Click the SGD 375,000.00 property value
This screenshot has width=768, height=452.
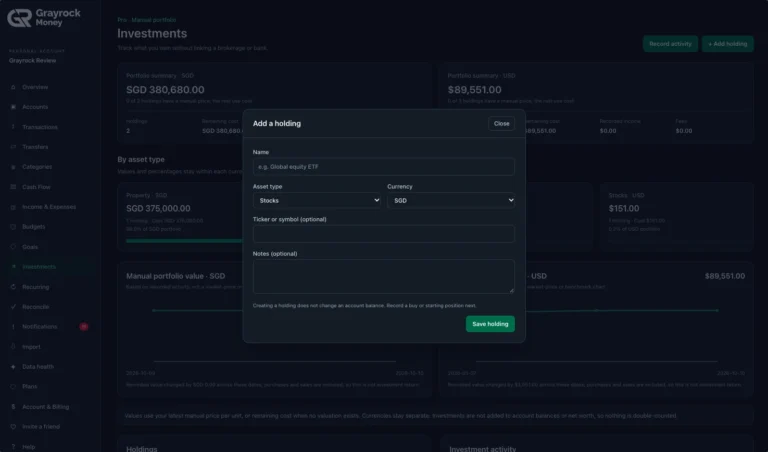click(158, 208)
